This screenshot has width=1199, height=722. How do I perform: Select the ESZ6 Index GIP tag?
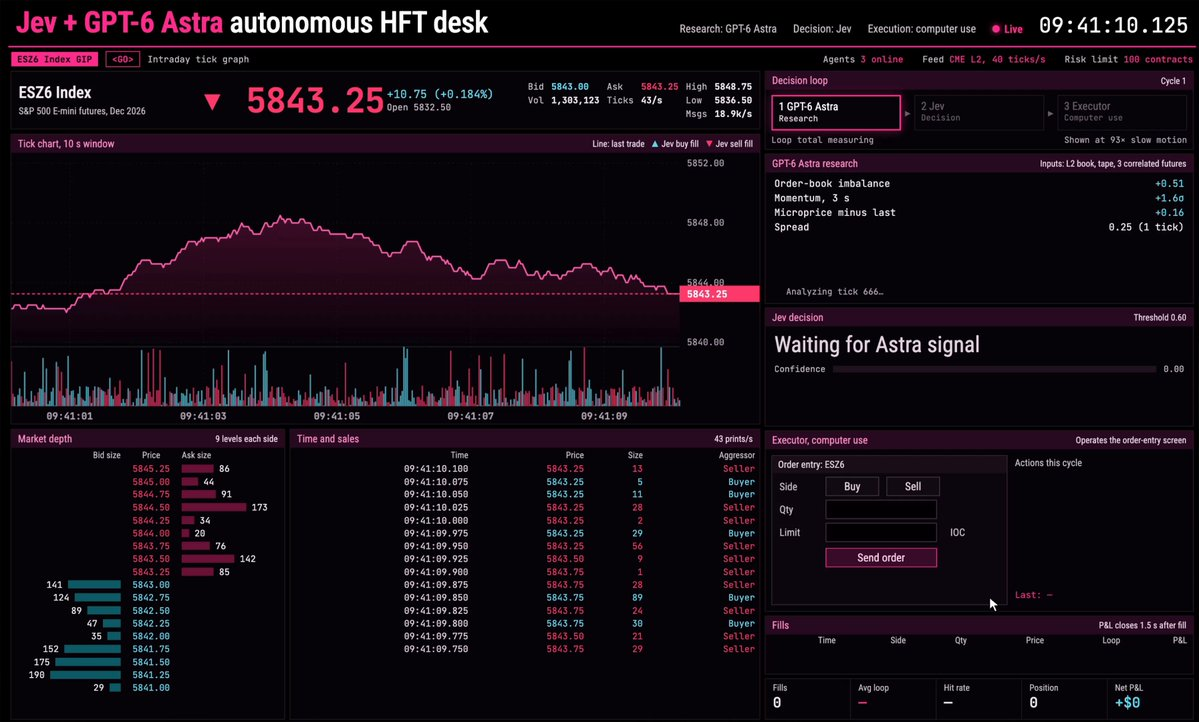[x=54, y=59]
